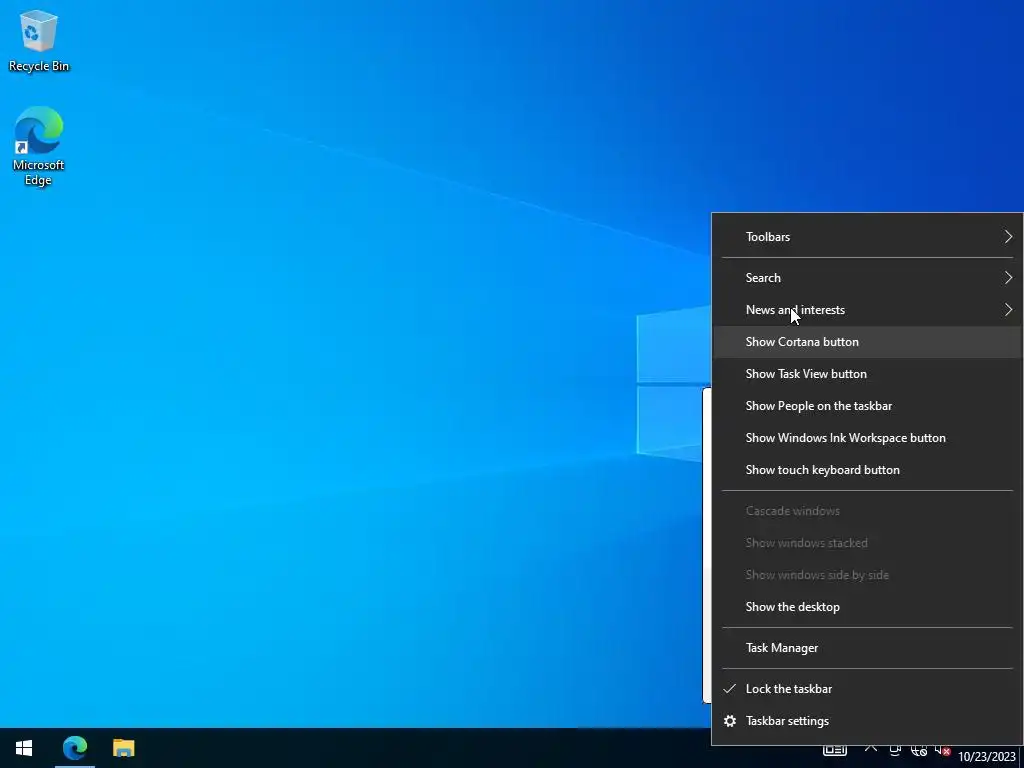This screenshot has height=768, width=1024.
Task: Show hidden tray icons chevron
Action: [871, 750]
